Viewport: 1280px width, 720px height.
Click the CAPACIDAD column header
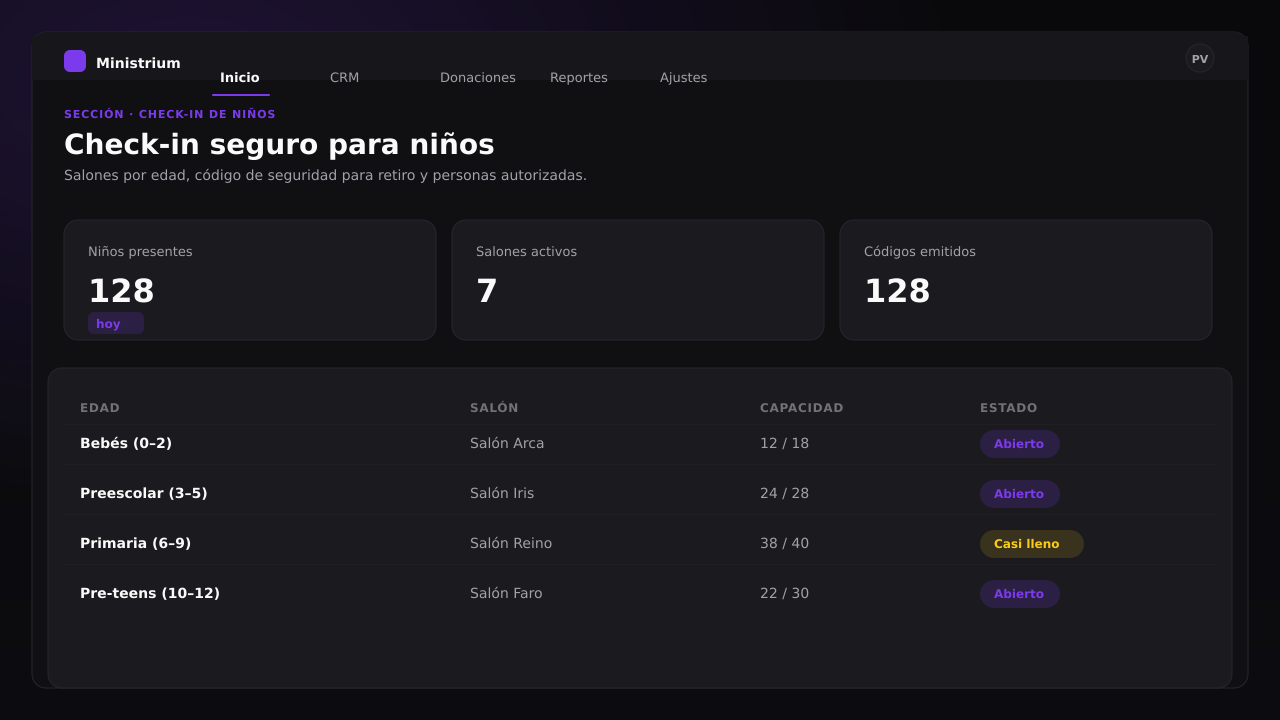click(802, 408)
